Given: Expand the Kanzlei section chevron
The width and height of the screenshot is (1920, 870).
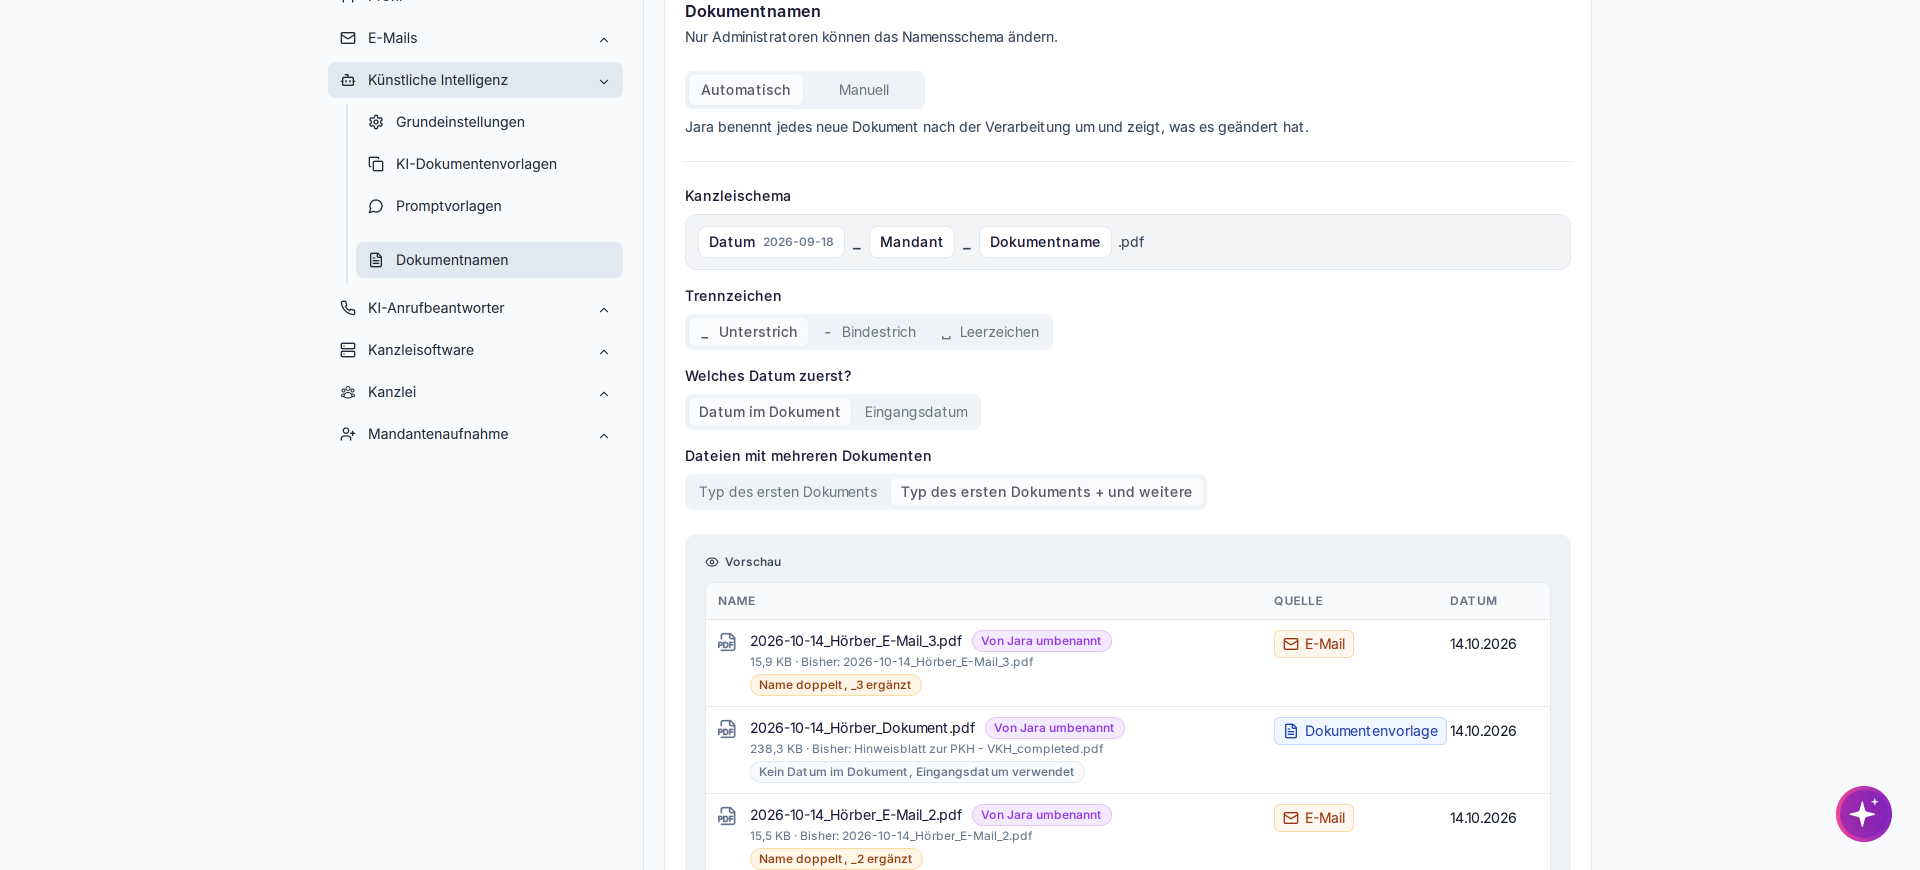Looking at the screenshot, I should [604, 393].
